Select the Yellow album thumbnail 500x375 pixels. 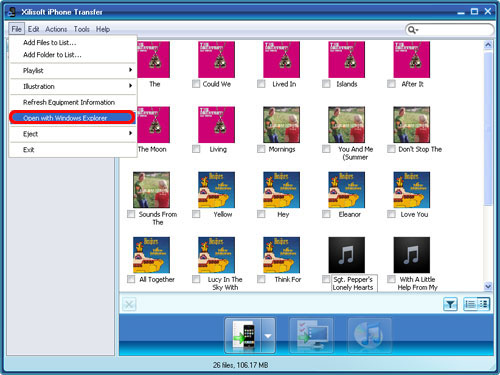pyautogui.click(x=216, y=190)
